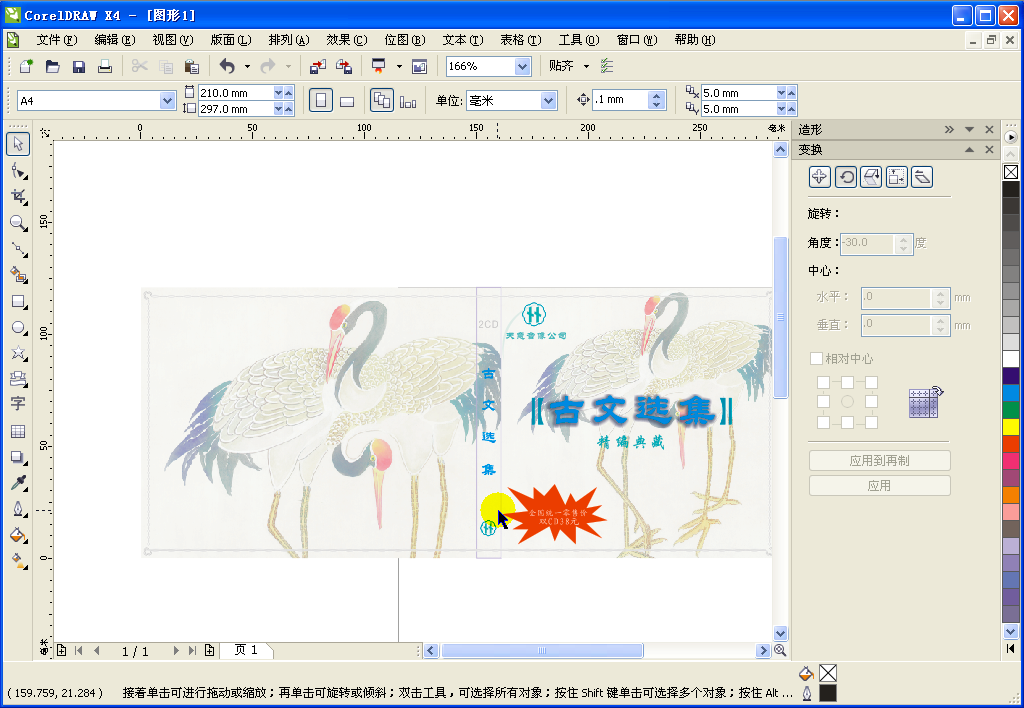Pick the Freehand curve tool
Image resolution: width=1024 pixels, height=708 pixels.
coord(18,249)
